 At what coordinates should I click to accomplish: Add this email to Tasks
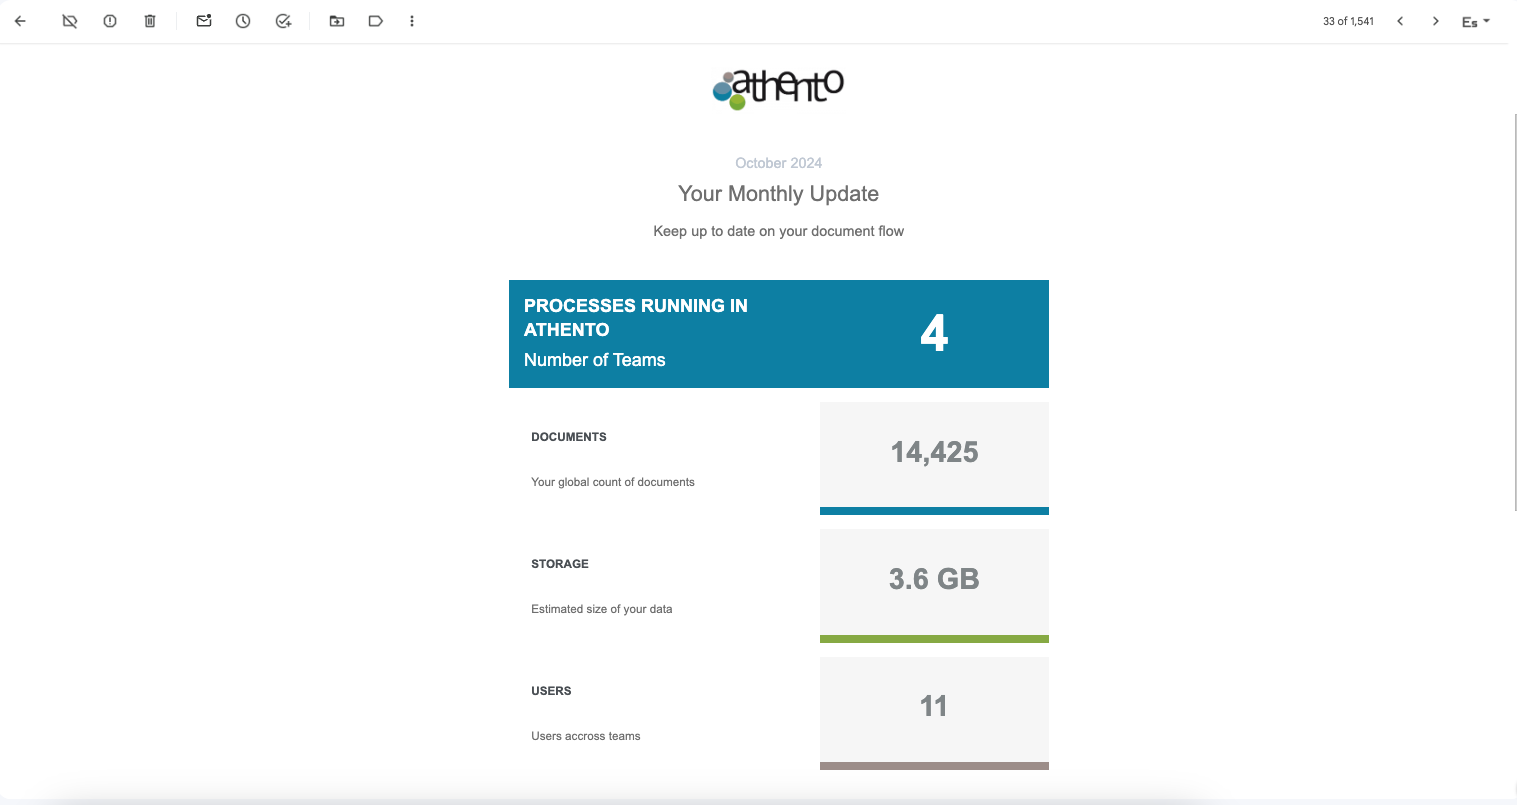284,21
